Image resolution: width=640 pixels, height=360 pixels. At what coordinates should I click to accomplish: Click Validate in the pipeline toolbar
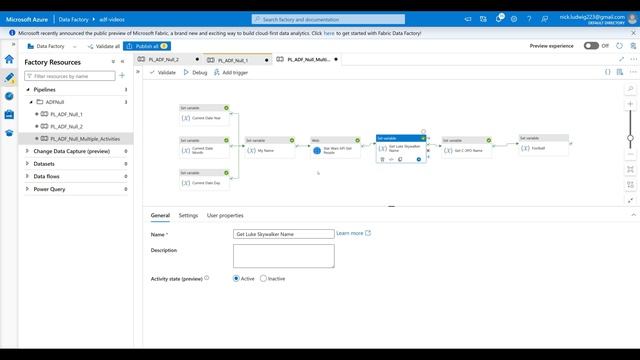point(162,72)
